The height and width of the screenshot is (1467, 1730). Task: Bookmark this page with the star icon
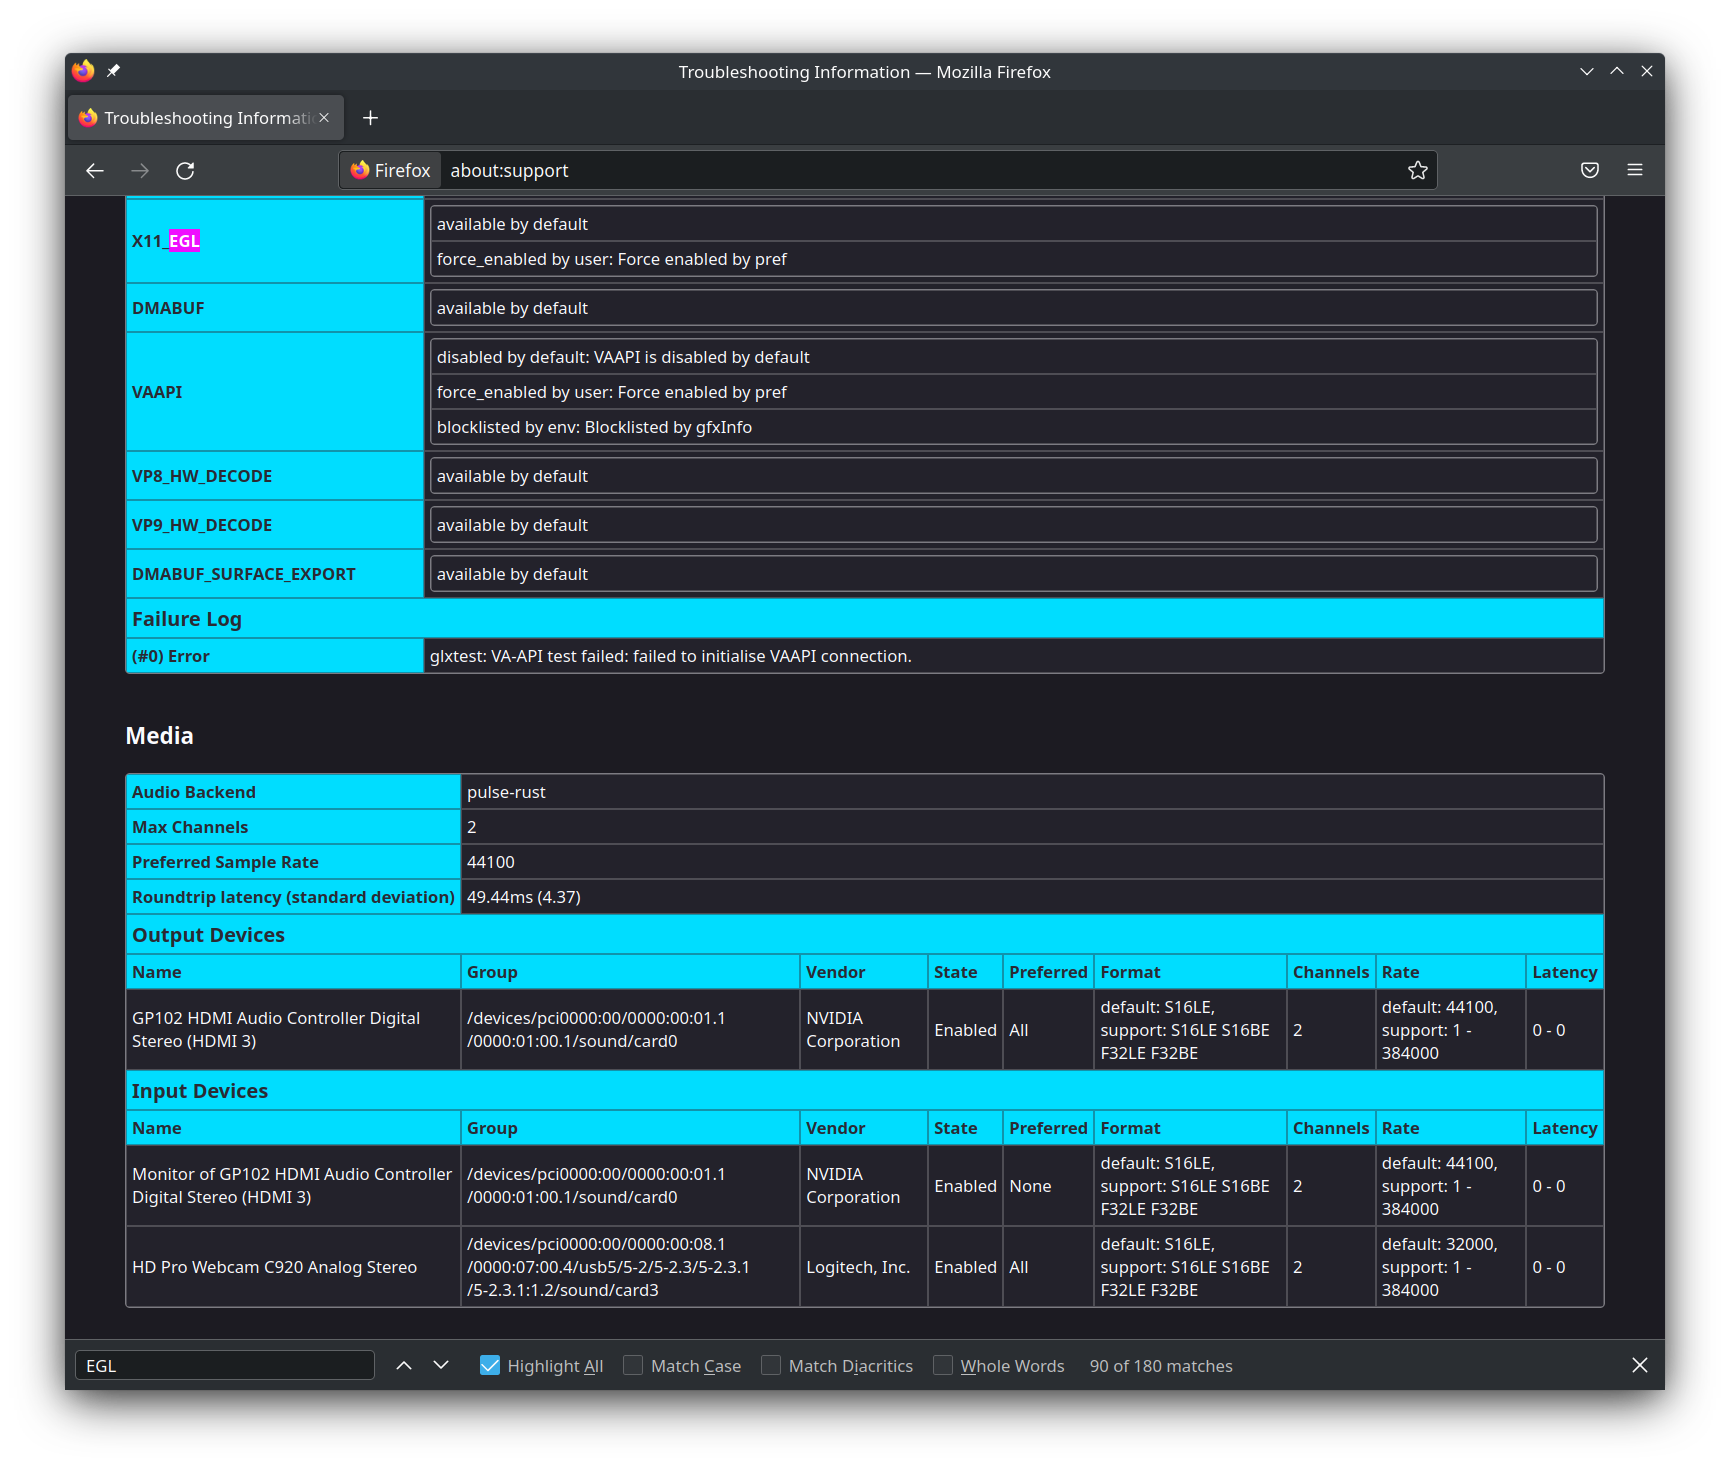tap(1417, 171)
